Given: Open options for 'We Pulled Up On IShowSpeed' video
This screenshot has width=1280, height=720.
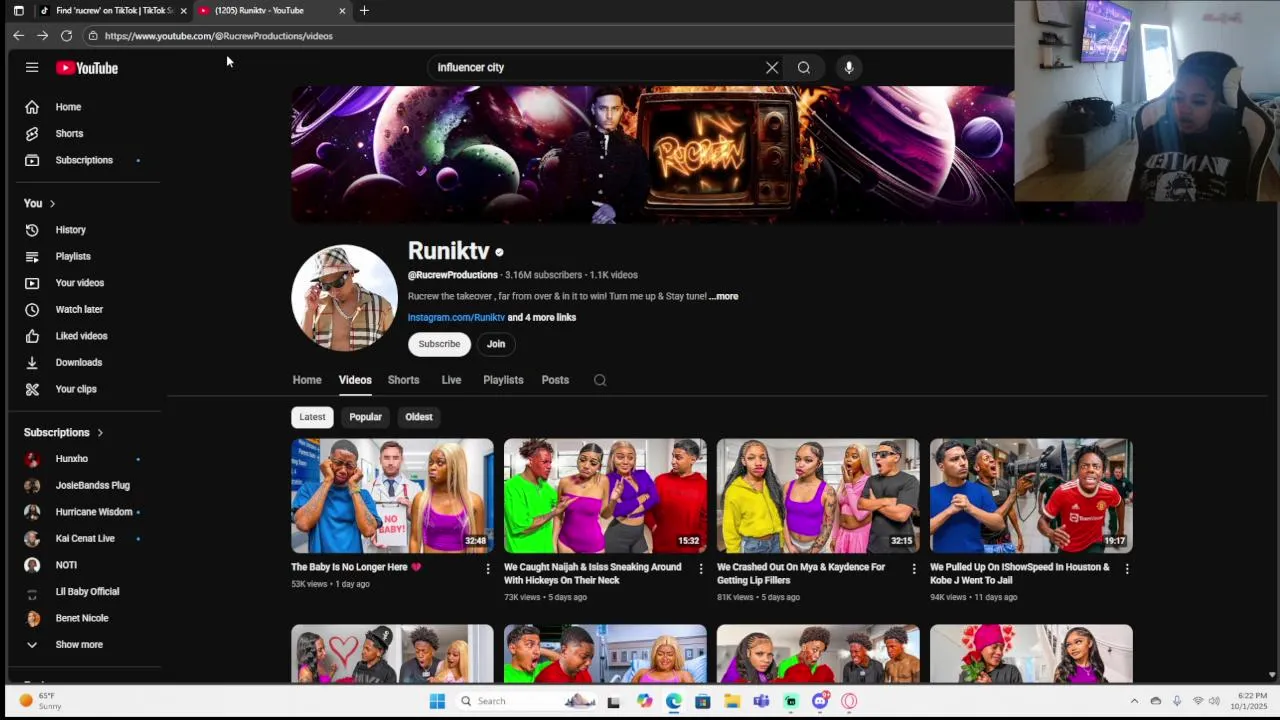Looking at the screenshot, I should pos(1126,568).
